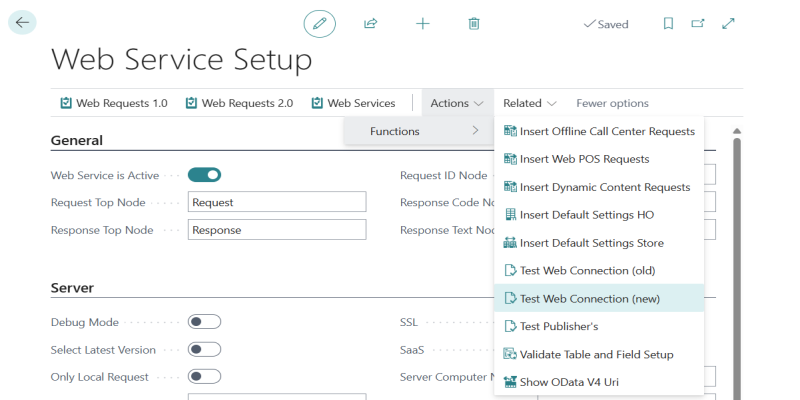Viewport: 800px width, 400px height.
Task: Toggle the Only Local Request switch
Action: point(204,377)
